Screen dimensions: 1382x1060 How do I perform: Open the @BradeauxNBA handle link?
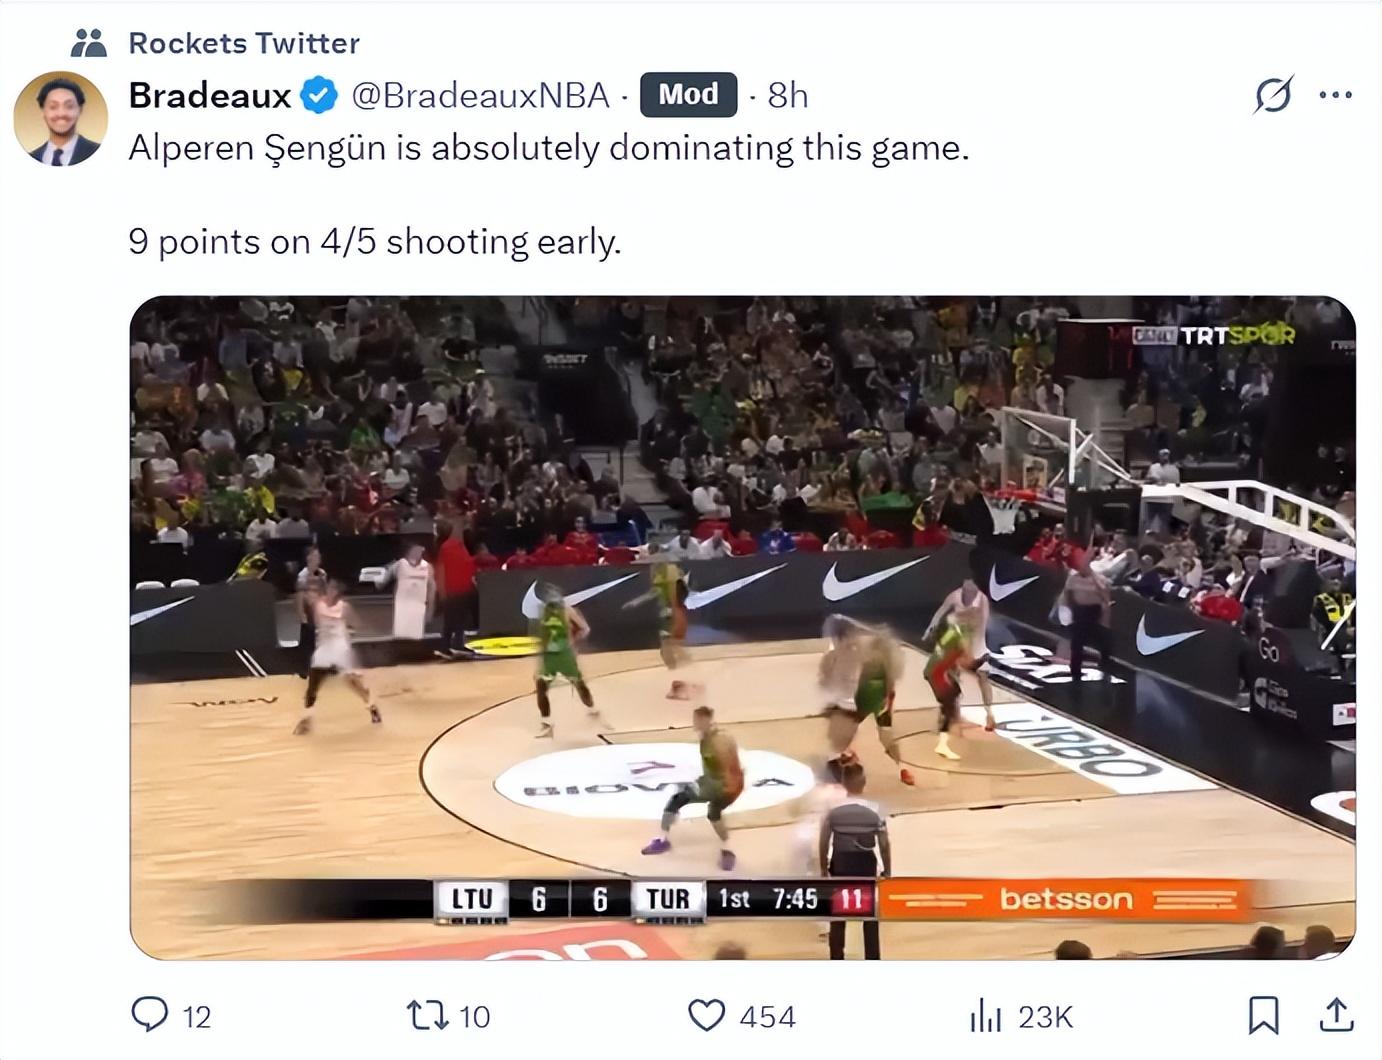[480, 95]
